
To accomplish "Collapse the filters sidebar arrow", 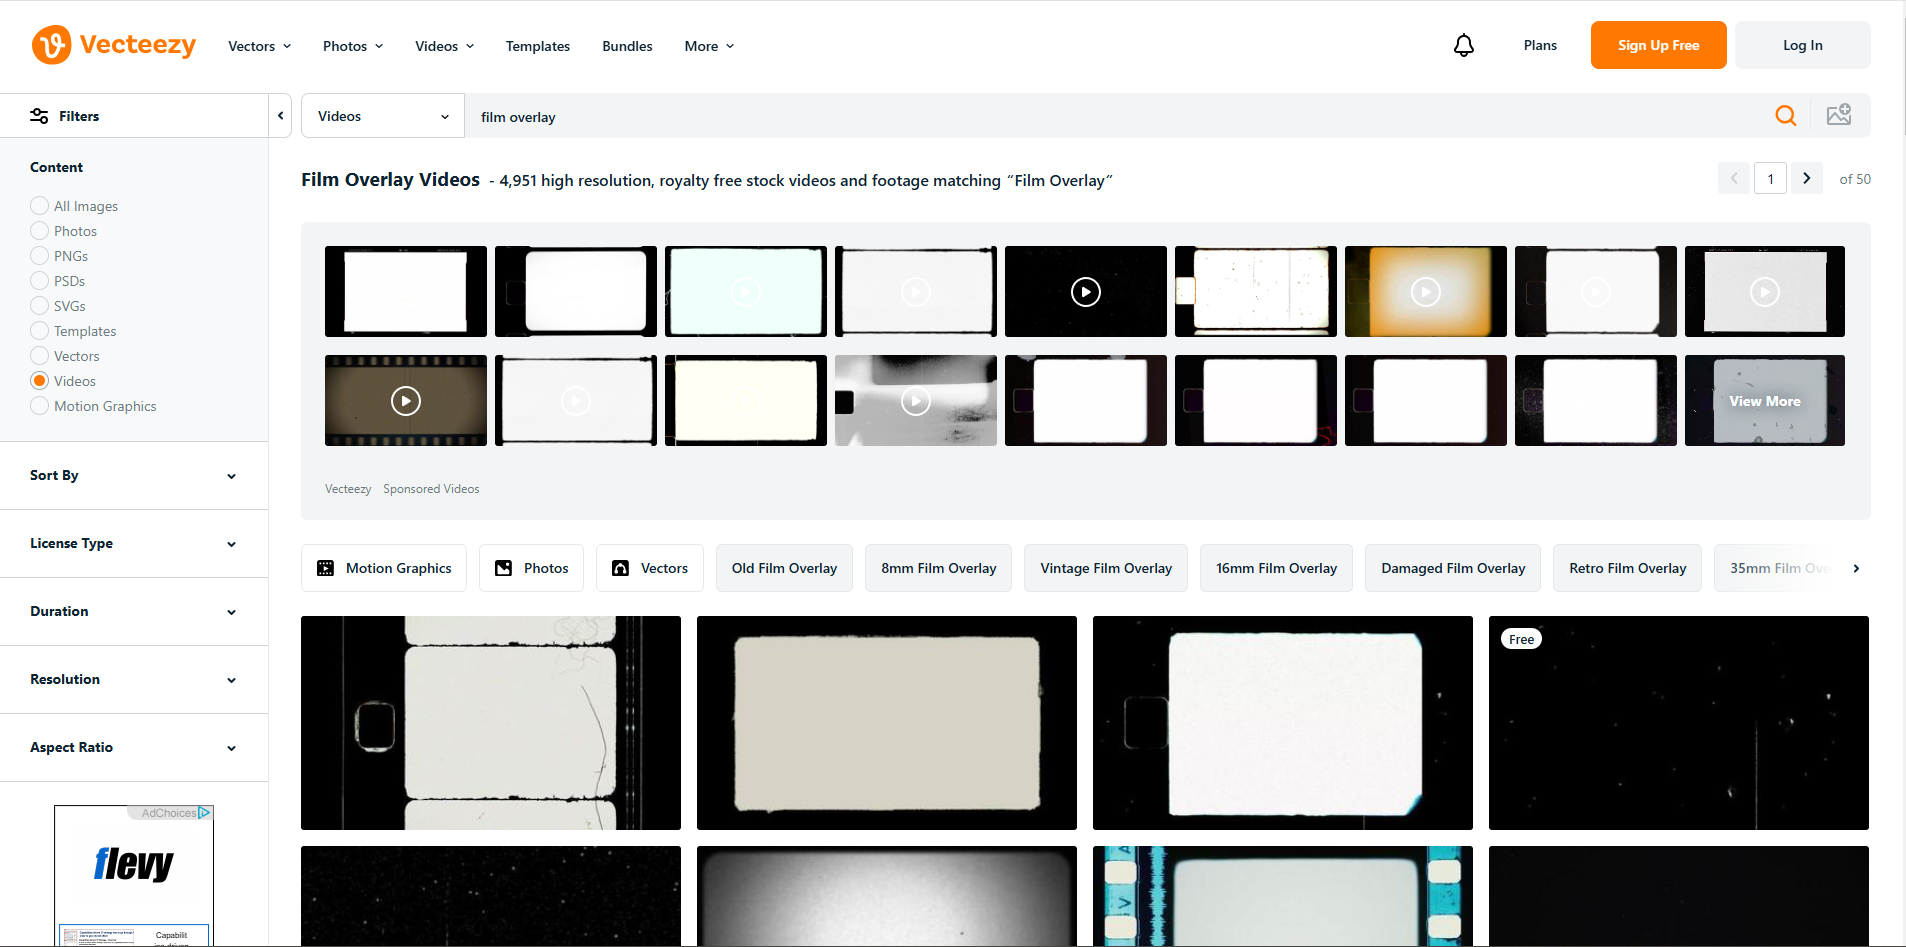I will click(x=281, y=116).
